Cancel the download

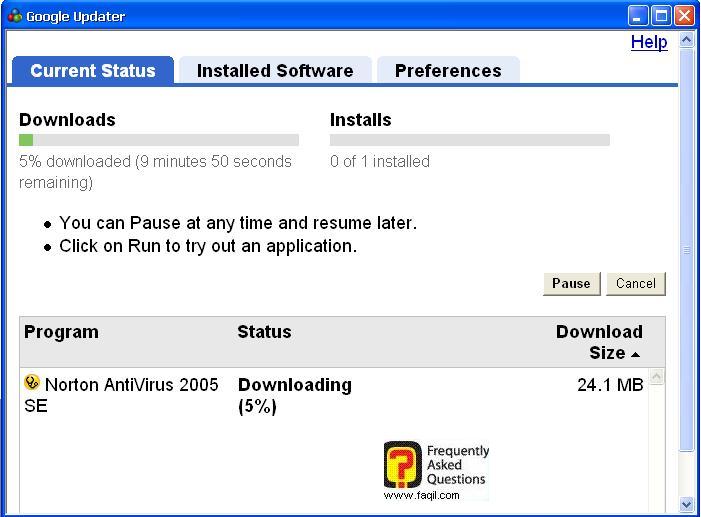click(636, 284)
